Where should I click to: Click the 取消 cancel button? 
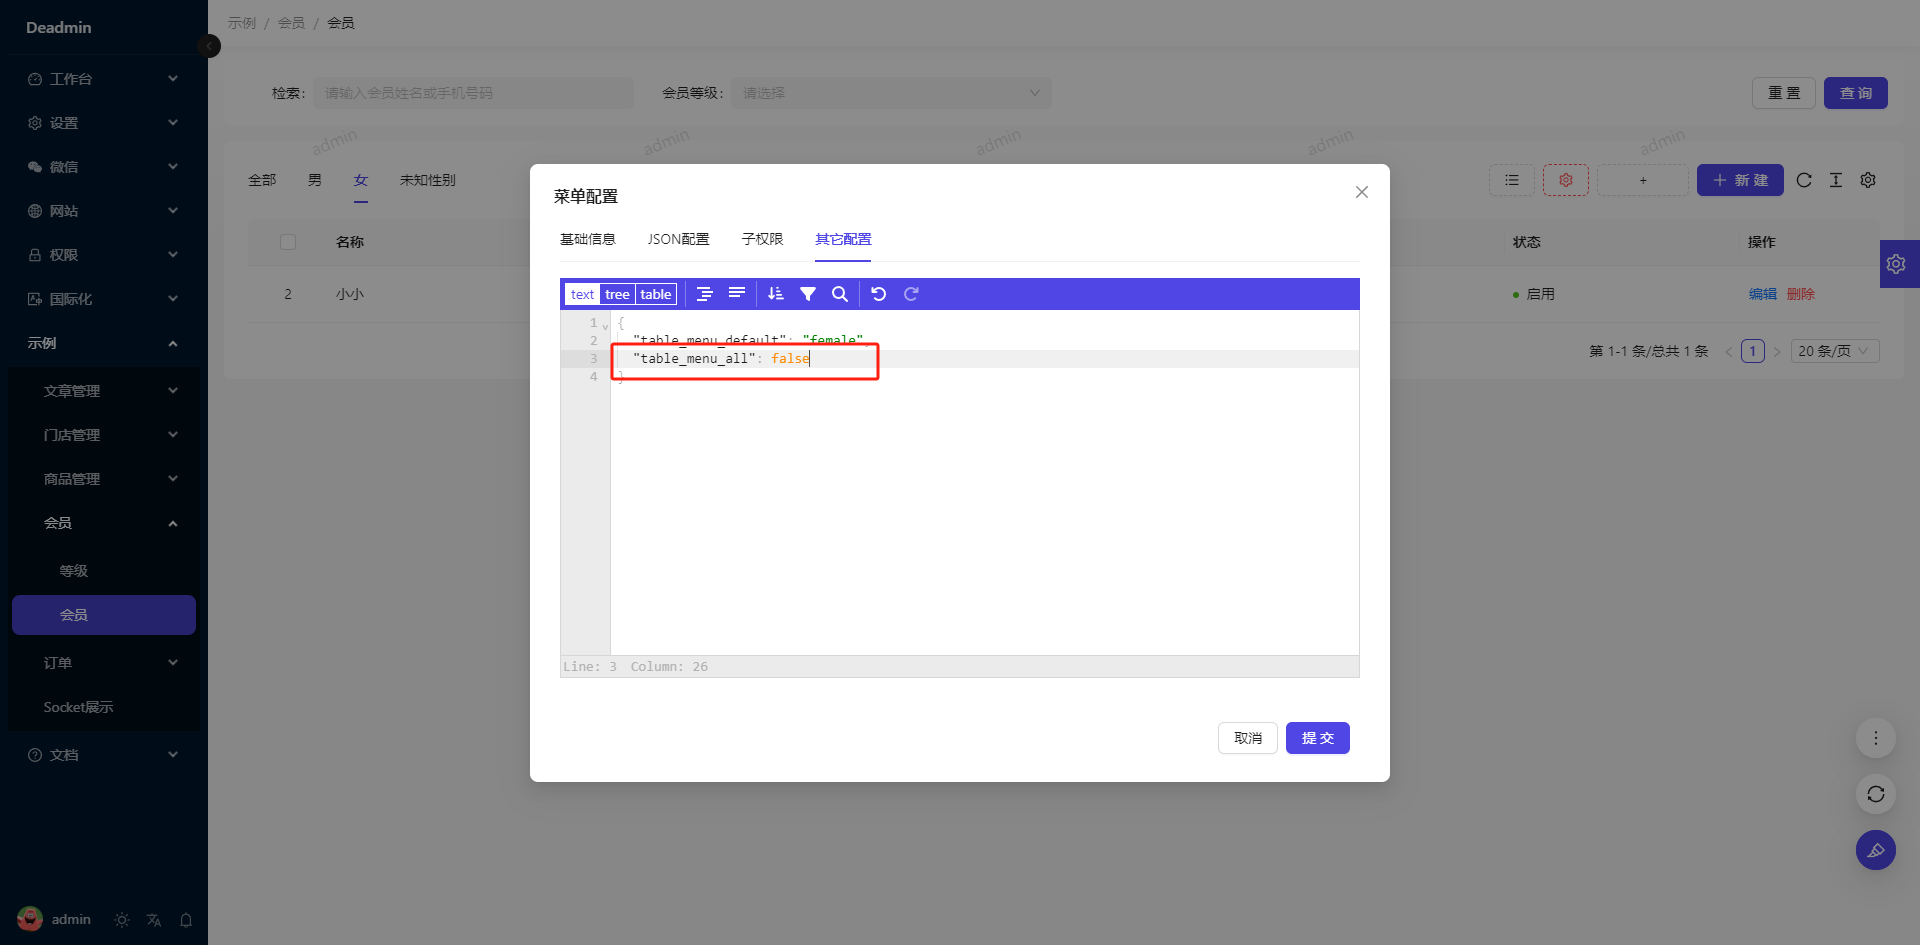[x=1247, y=738]
